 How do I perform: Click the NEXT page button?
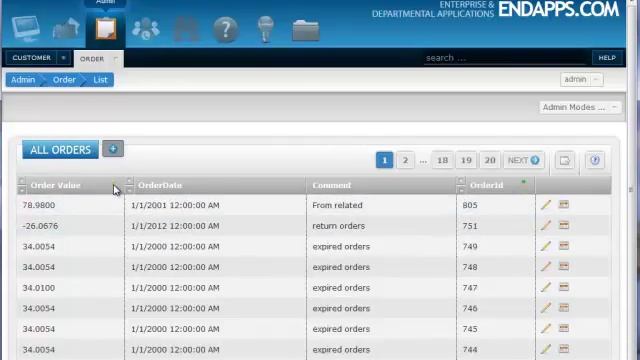click(x=524, y=160)
